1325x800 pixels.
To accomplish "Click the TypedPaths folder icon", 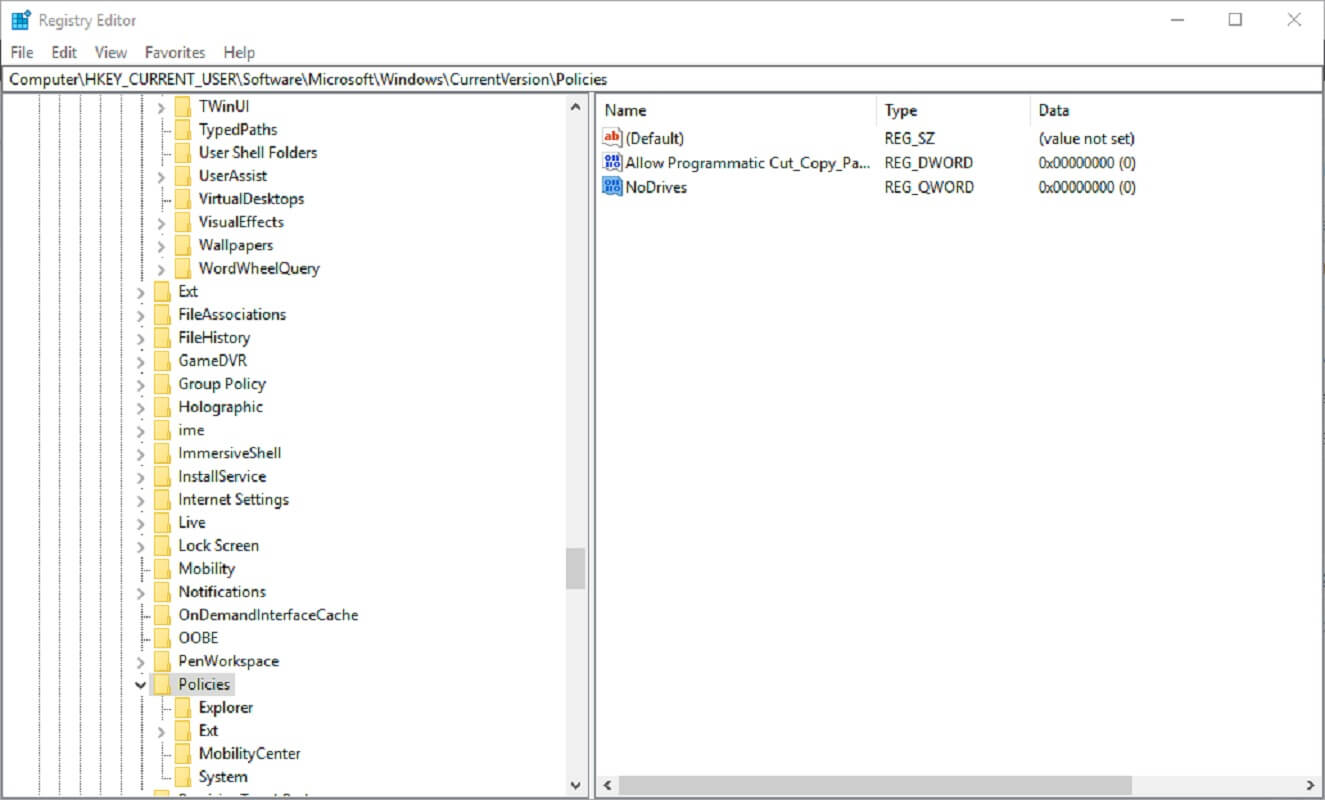I will (x=183, y=129).
